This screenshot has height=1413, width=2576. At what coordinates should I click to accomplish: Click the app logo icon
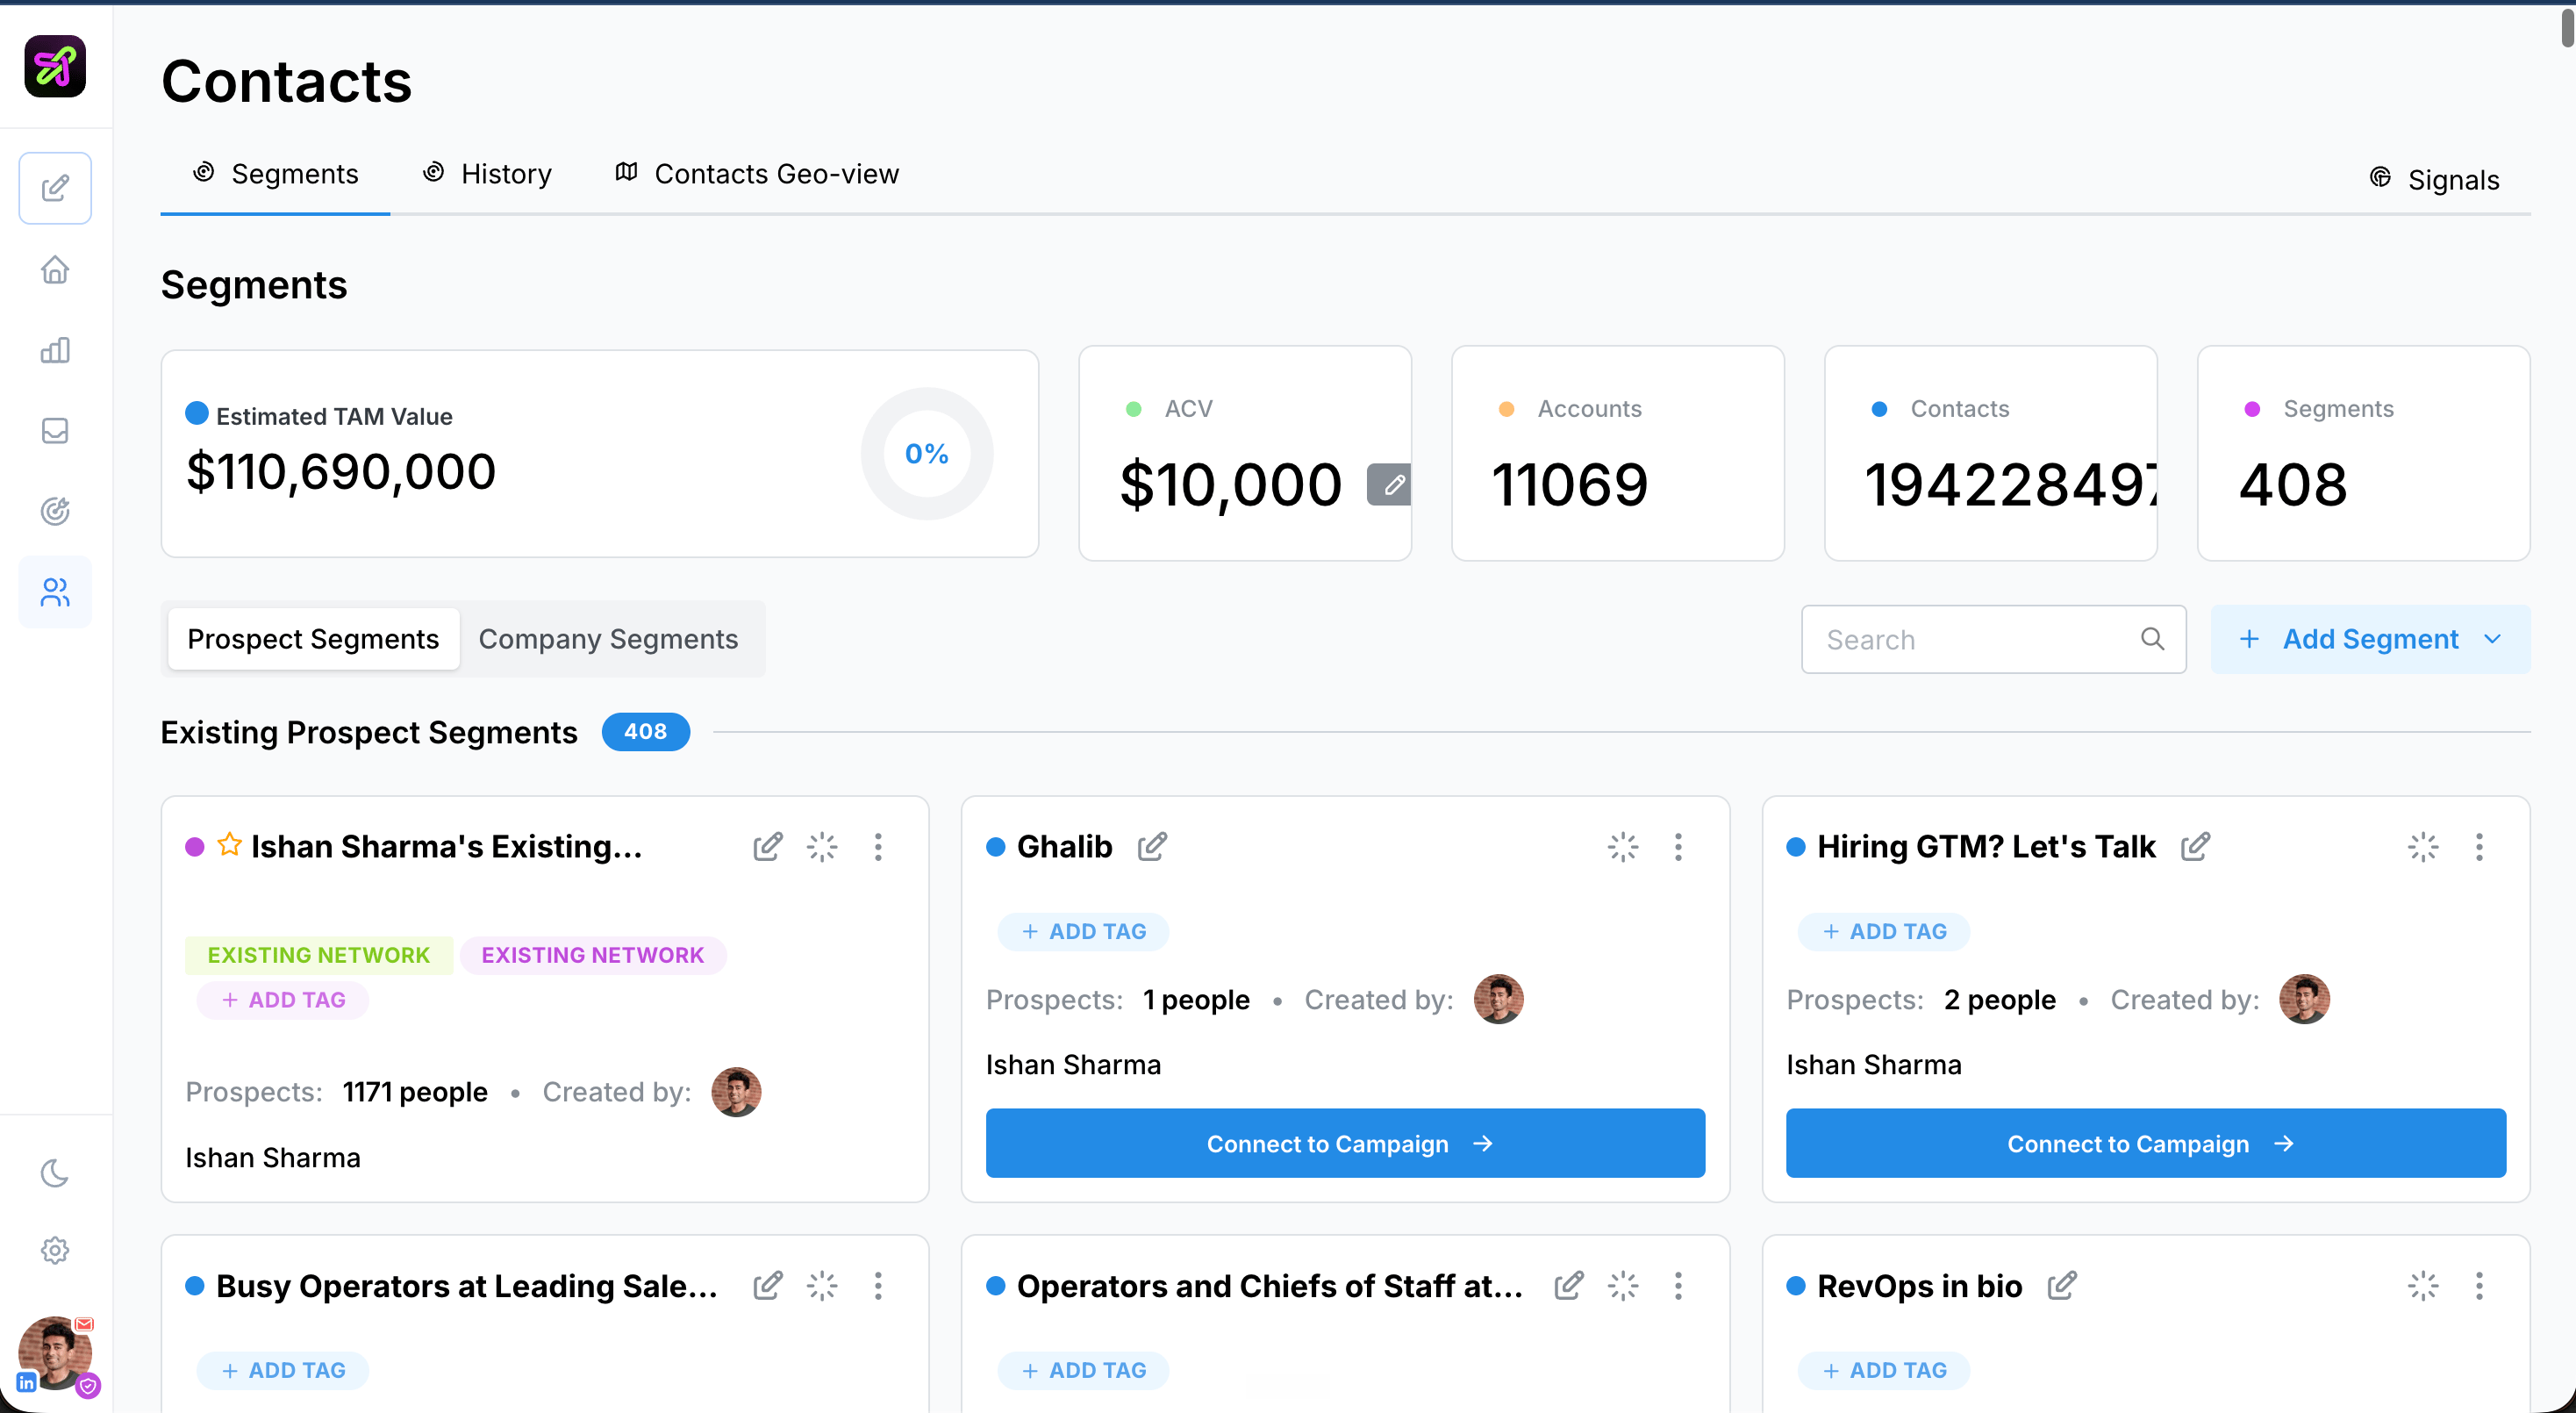[x=55, y=66]
